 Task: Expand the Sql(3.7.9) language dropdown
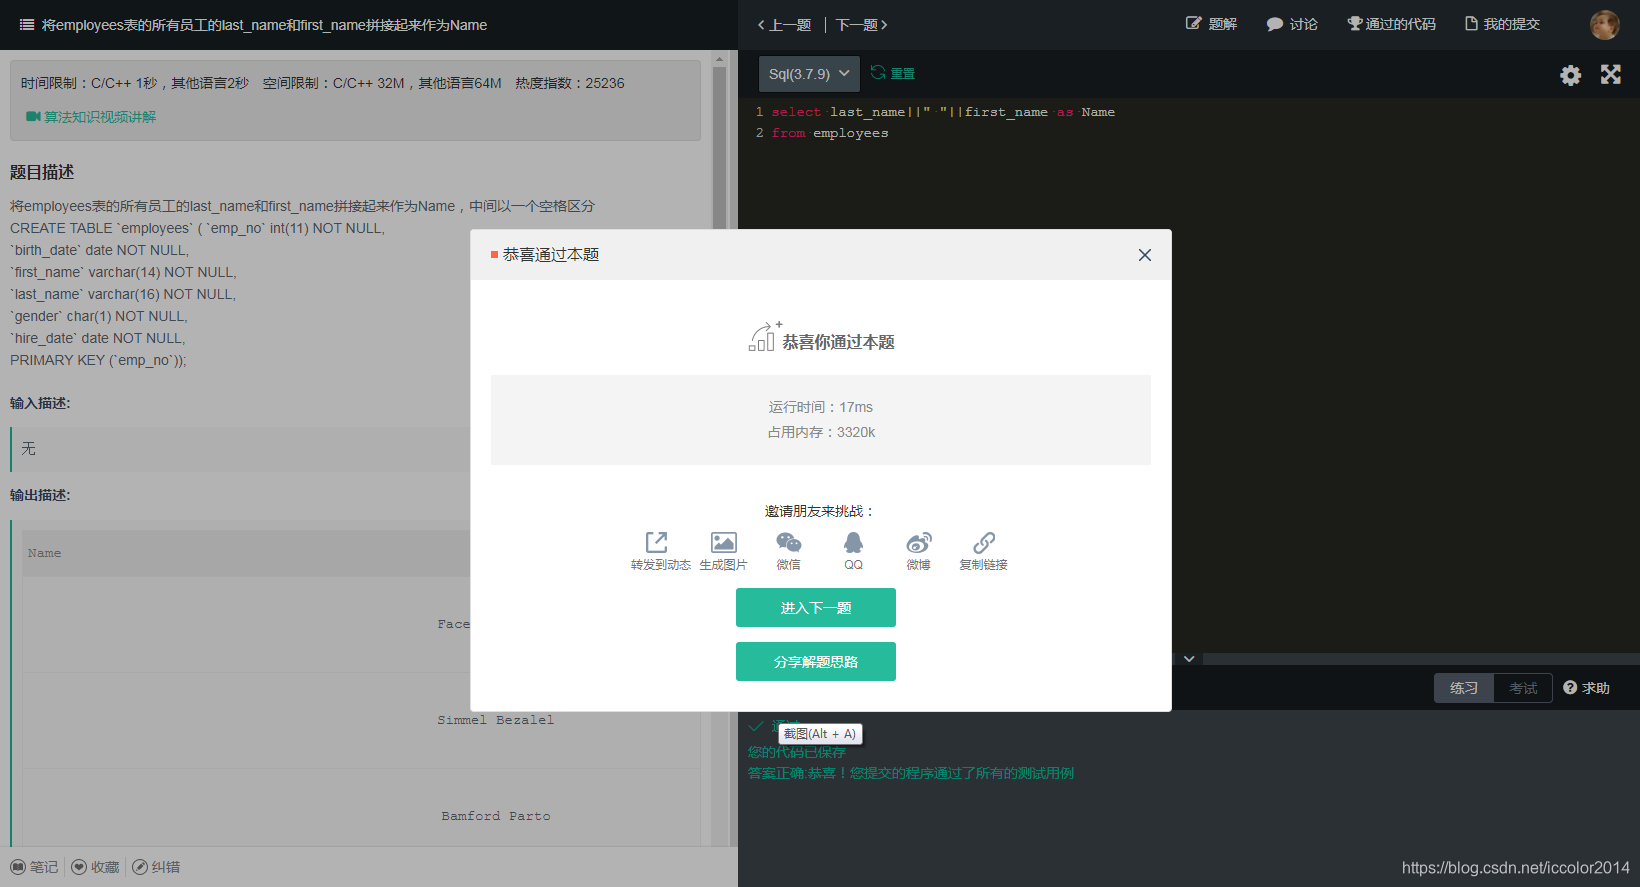click(x=809, y=74)
